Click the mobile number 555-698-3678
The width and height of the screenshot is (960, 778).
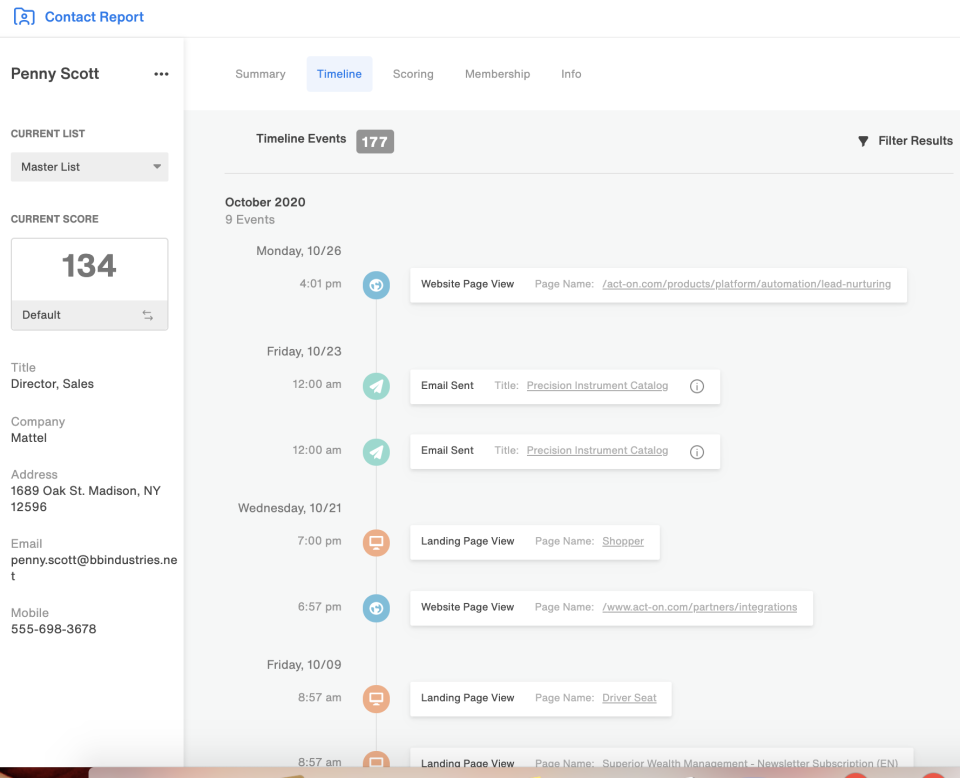tap(53, 629)
